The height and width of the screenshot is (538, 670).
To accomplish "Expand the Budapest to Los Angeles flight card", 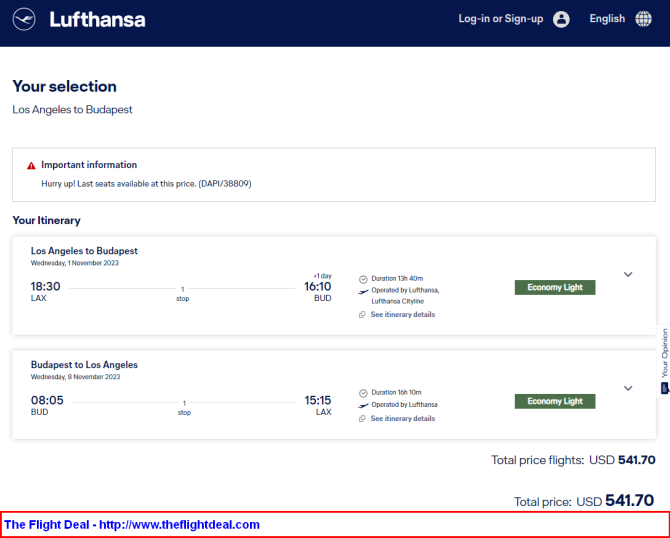I will point(628,388).
